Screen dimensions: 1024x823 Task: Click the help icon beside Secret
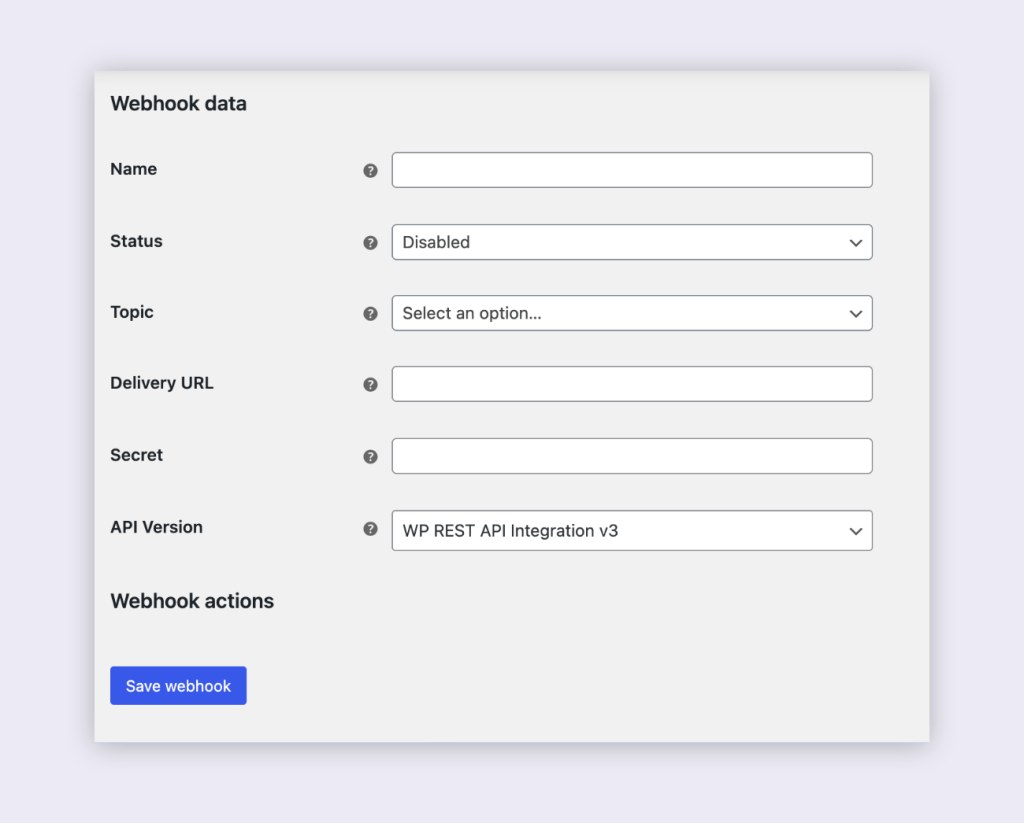(x=370, y=456)
